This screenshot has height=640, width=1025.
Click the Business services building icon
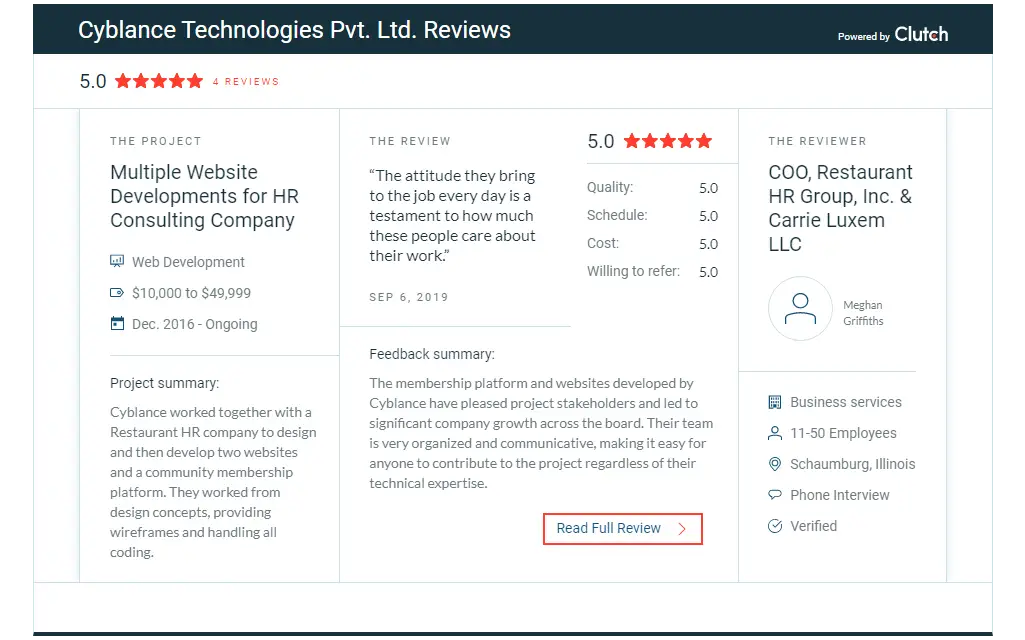775,402
